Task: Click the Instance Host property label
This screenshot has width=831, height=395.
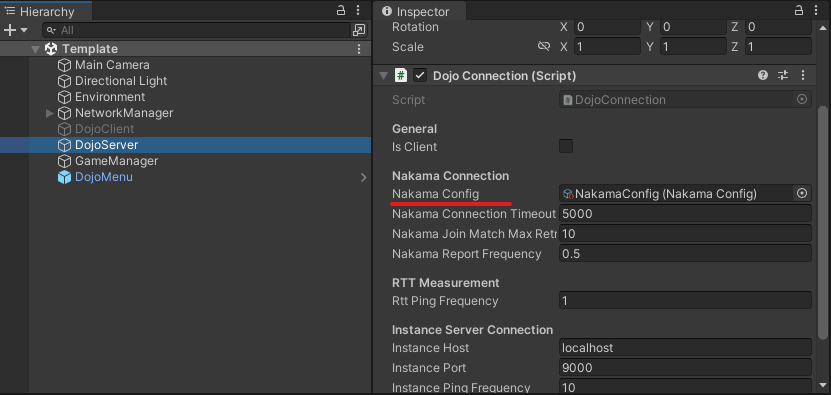Action: (x=430, y=348)
